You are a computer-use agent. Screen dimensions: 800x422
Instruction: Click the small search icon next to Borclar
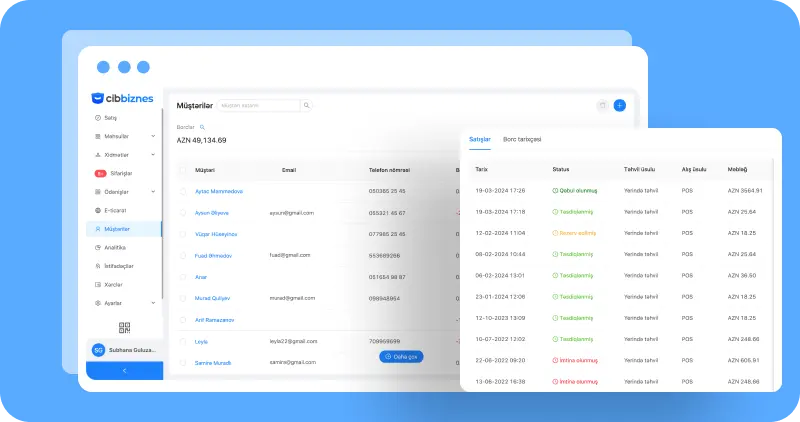click(x=202, y=127)
